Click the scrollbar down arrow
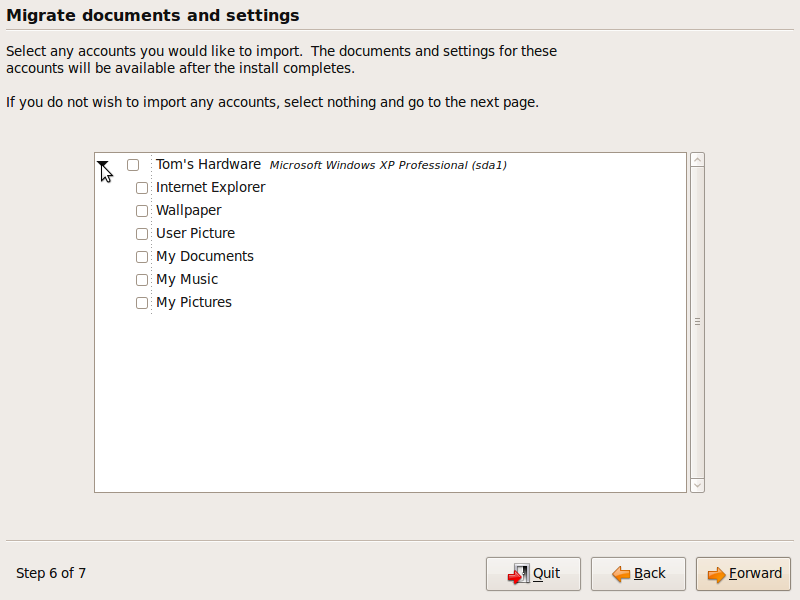 [x=696, y=484]
